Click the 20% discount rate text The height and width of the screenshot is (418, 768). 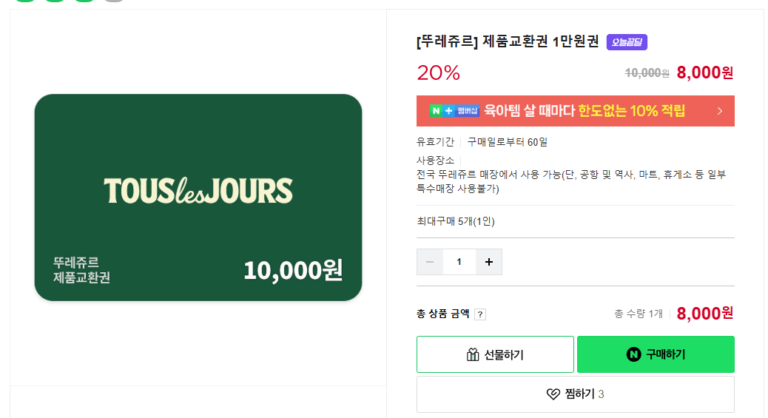point(438,72)
